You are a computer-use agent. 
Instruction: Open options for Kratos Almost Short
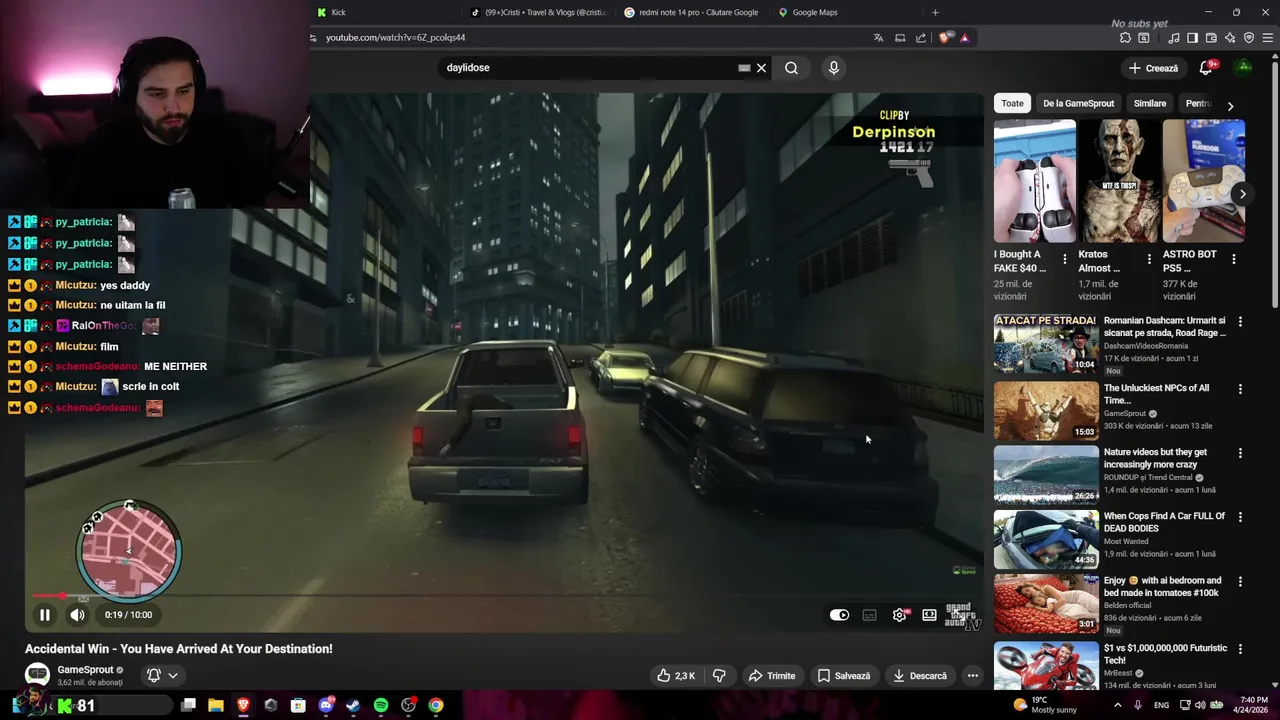tap(1149, 259)
